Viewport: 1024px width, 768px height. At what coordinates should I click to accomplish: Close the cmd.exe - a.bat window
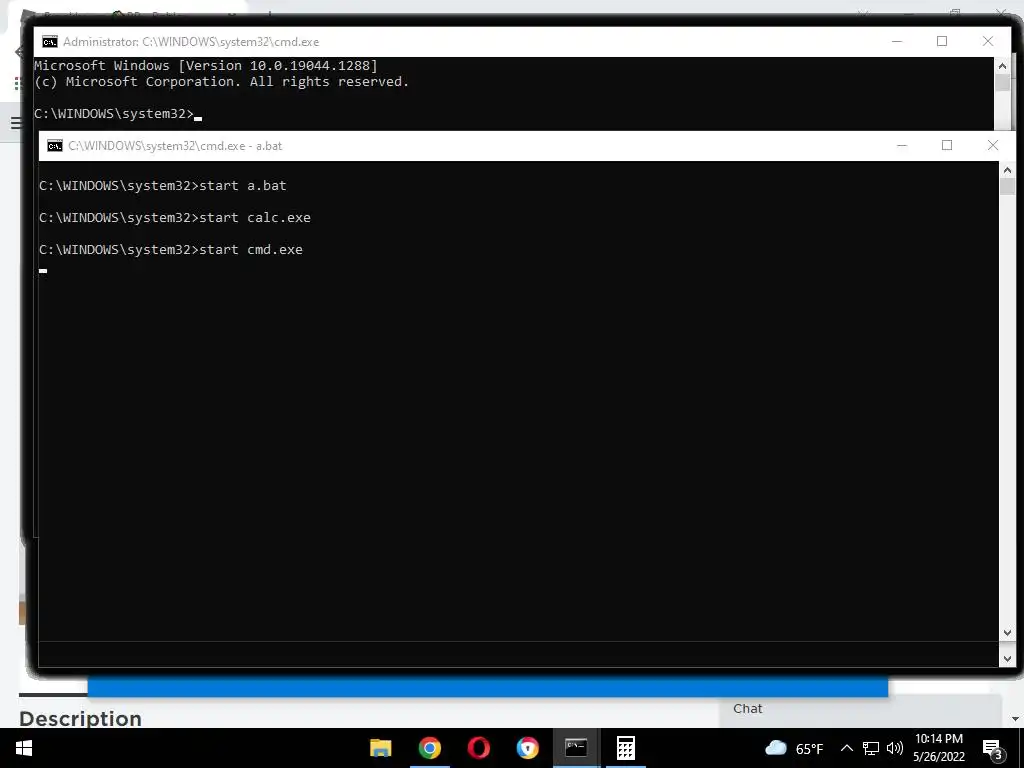pyautogui.click(x=993, y=145)
